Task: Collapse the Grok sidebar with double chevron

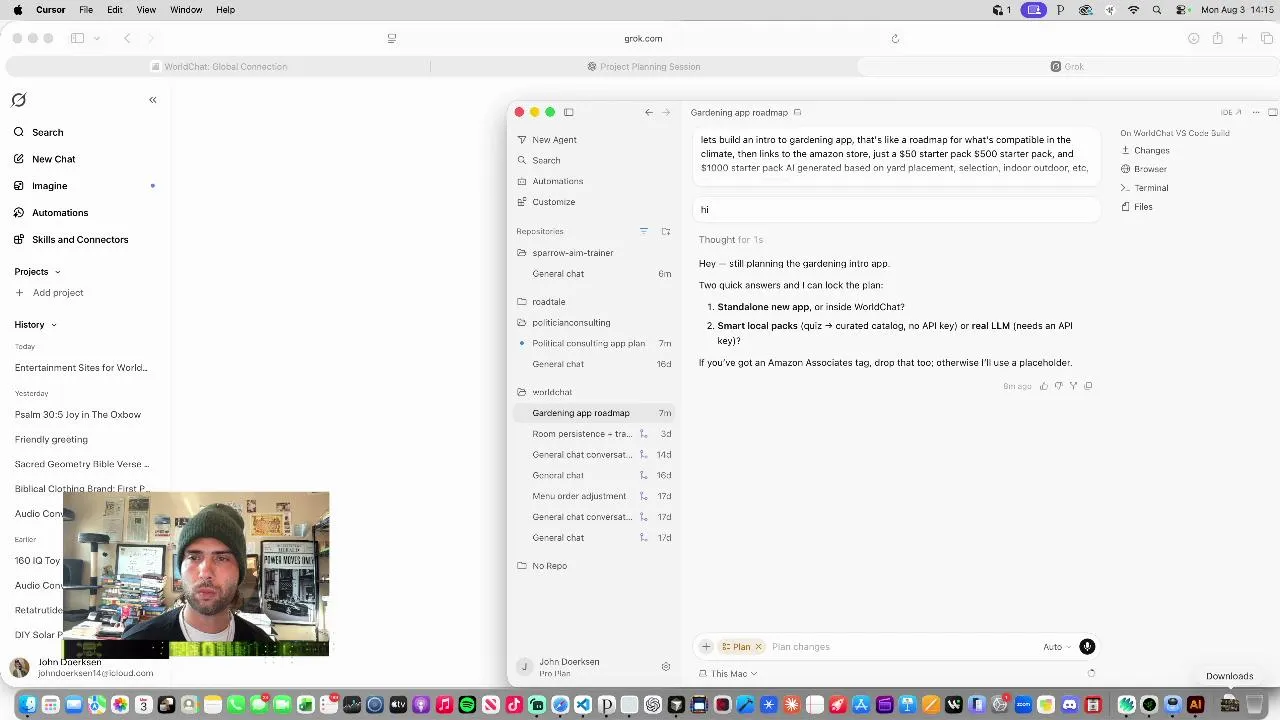Action: point(153,100)
